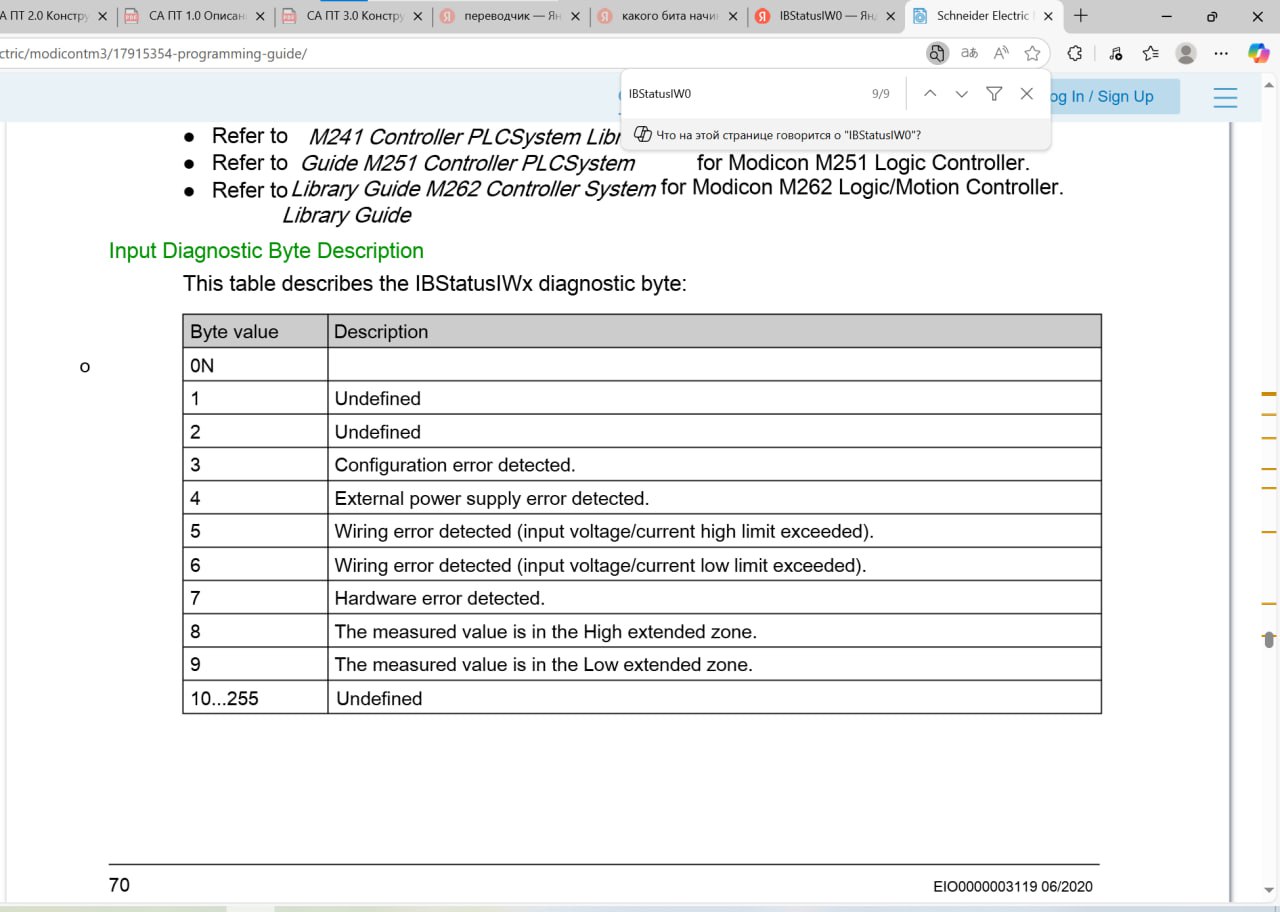Click the address bar URL text
The width and height of the screenshot is (1280, 912).
[153, 54]
